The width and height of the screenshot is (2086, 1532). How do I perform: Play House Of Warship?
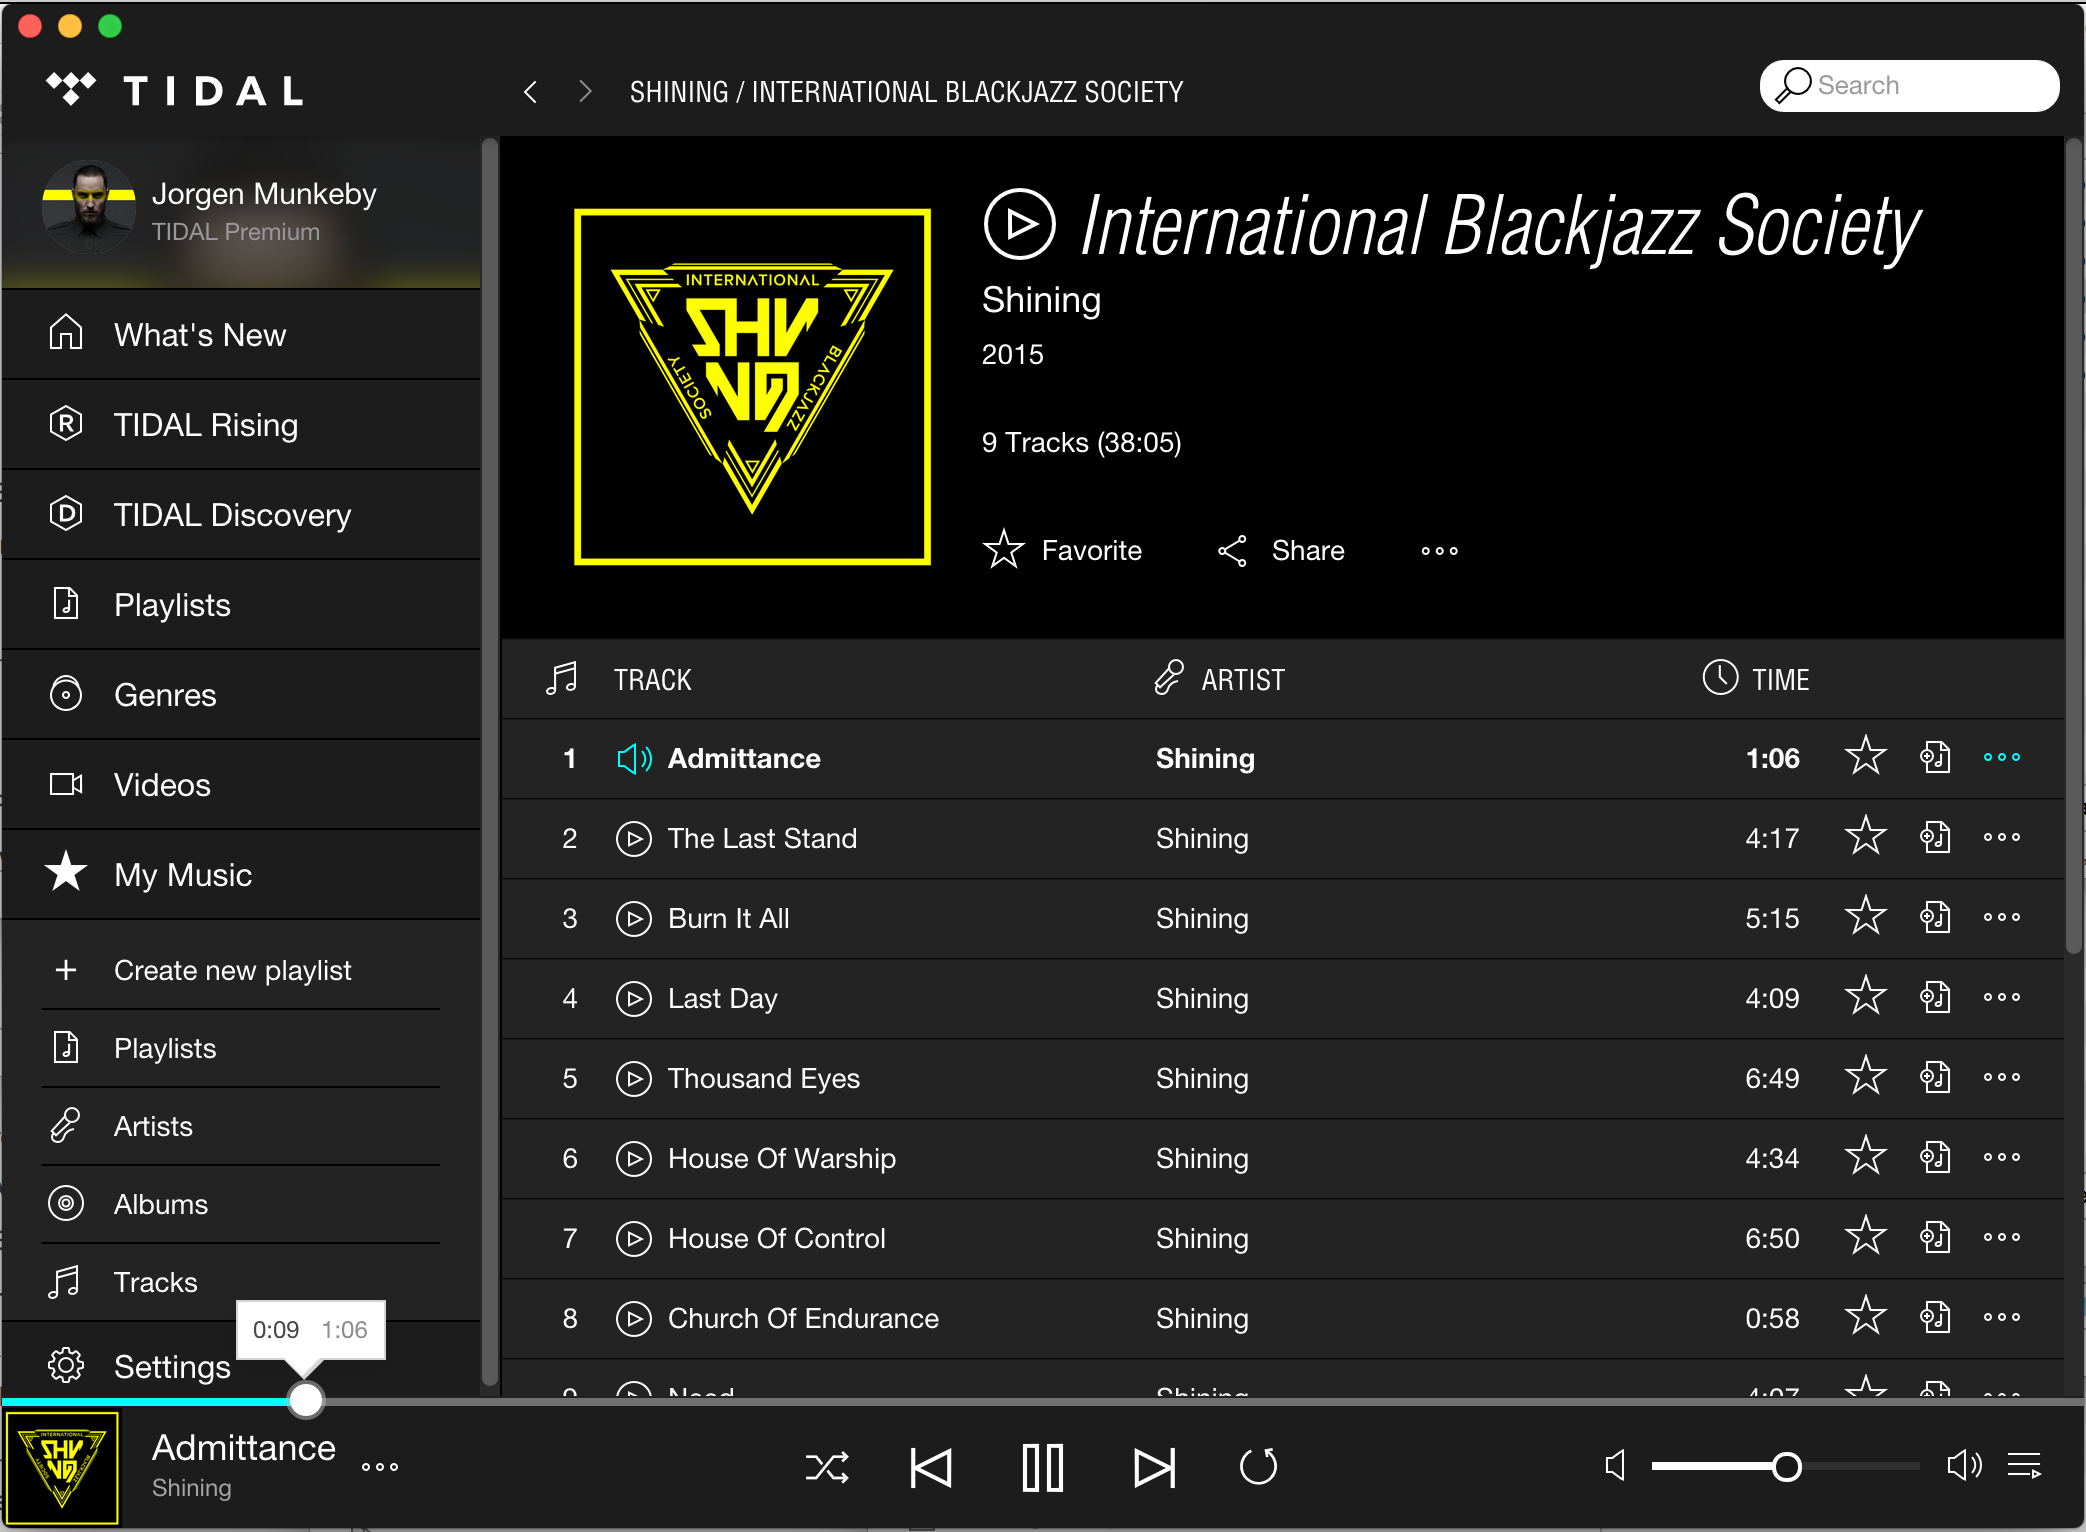[633, 1158]
